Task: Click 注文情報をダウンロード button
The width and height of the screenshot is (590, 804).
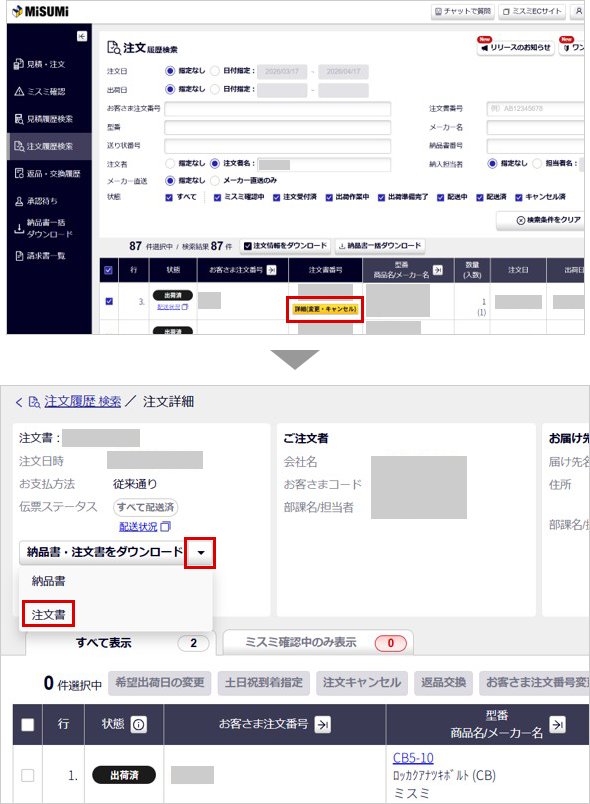Action: (285, 246)
